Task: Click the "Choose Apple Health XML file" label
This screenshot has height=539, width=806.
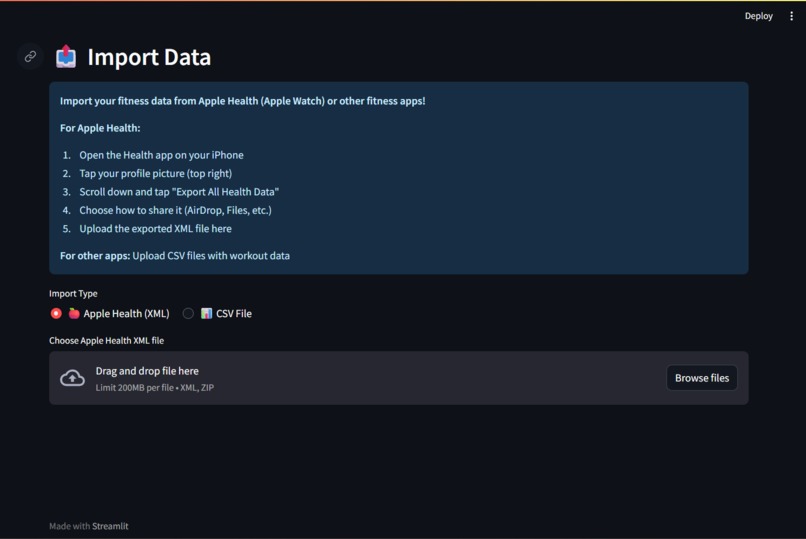Action: click(106, 340)
